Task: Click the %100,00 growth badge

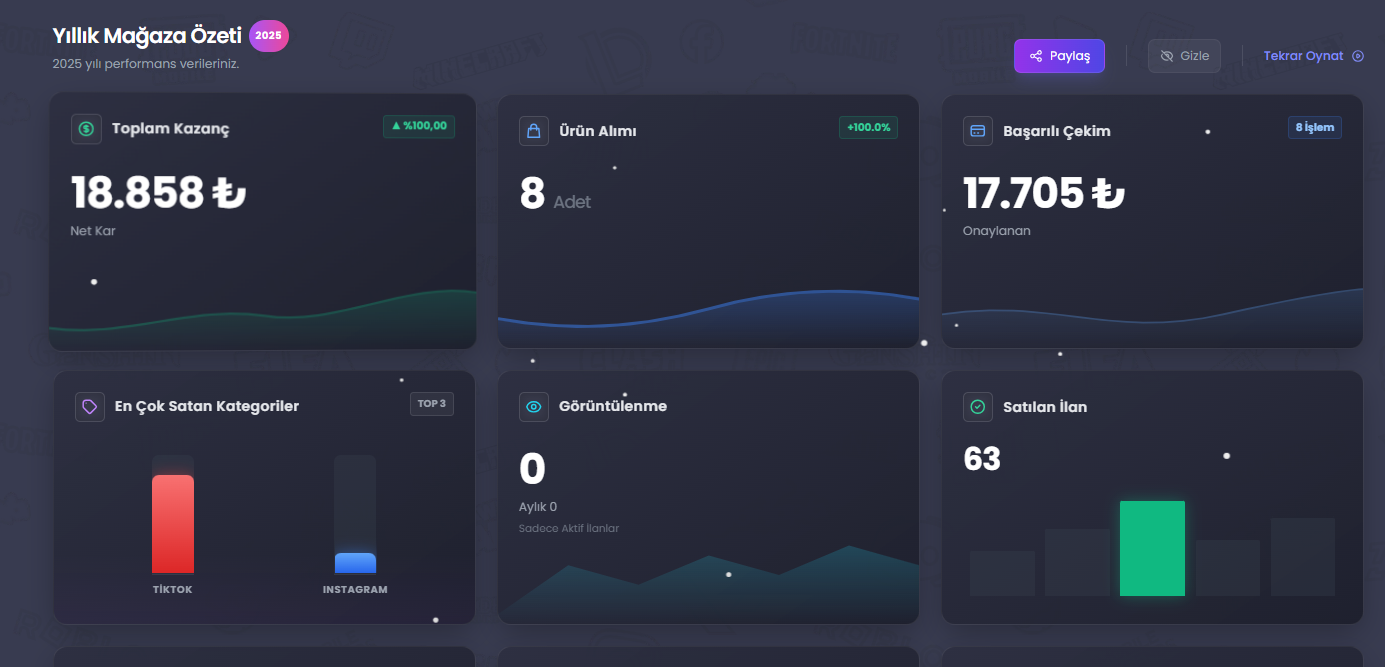Action: [x=419, y=126]
